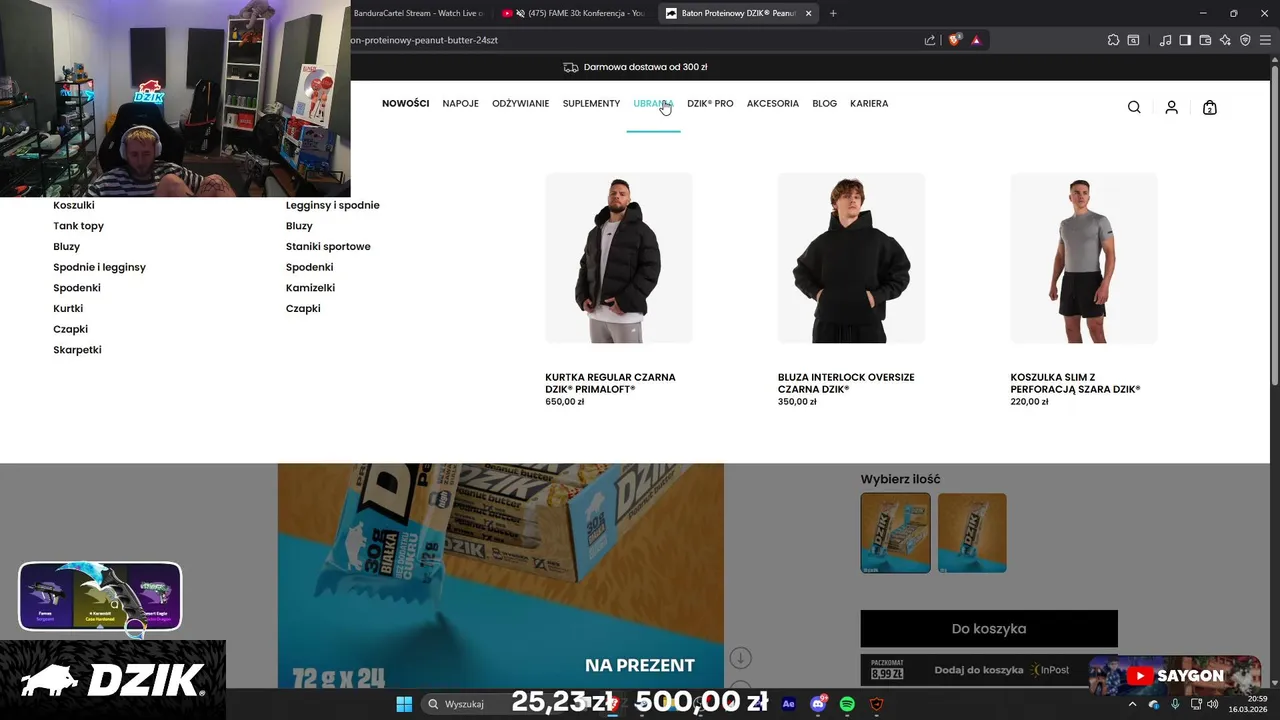Open Discord from the taskbar
This screenshot has width=1280, height=720.
(x=818, y=704)
